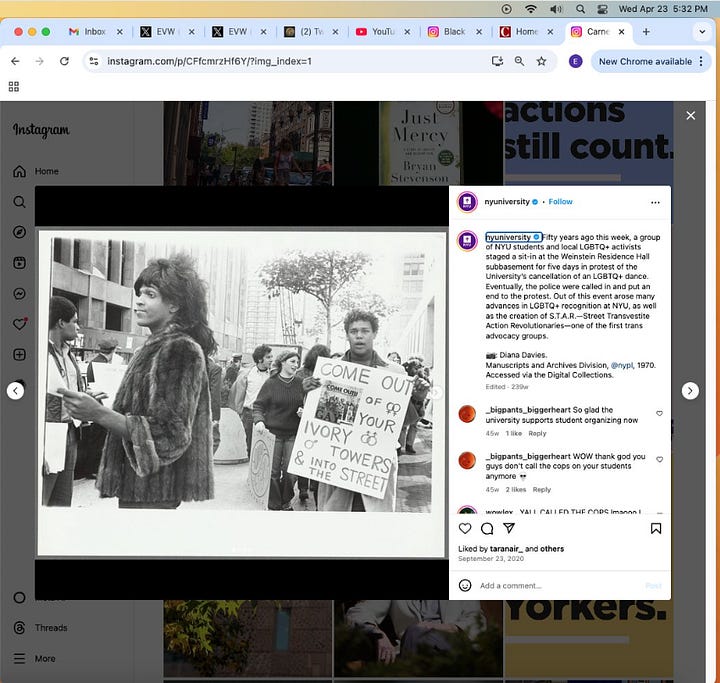The height and width of the screenshot is (683, 720).
Task: Reply to the 'WOW thank god' comment
Action: pos(541,490)
